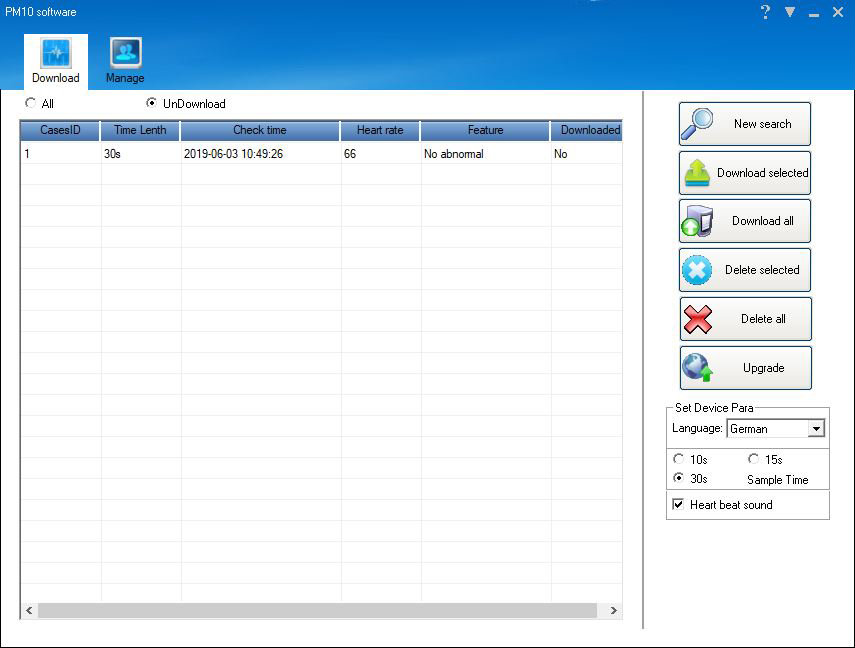Click the Download all device icon
The height and width of the screenshot is (648, 855).
[697, 221]
